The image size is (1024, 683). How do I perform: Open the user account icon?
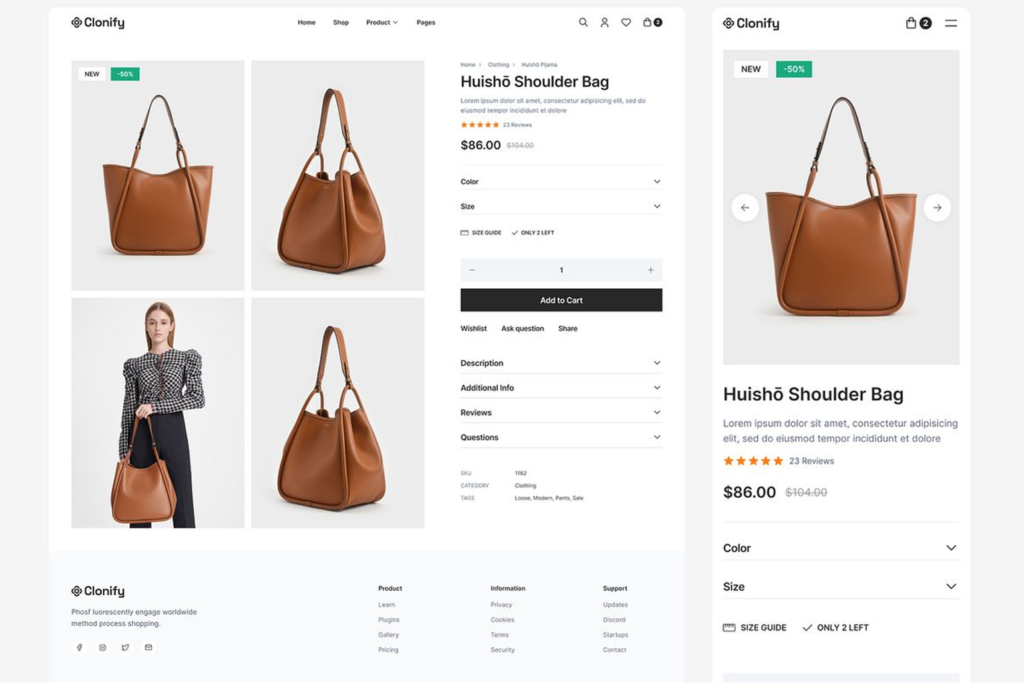point(604,22)
